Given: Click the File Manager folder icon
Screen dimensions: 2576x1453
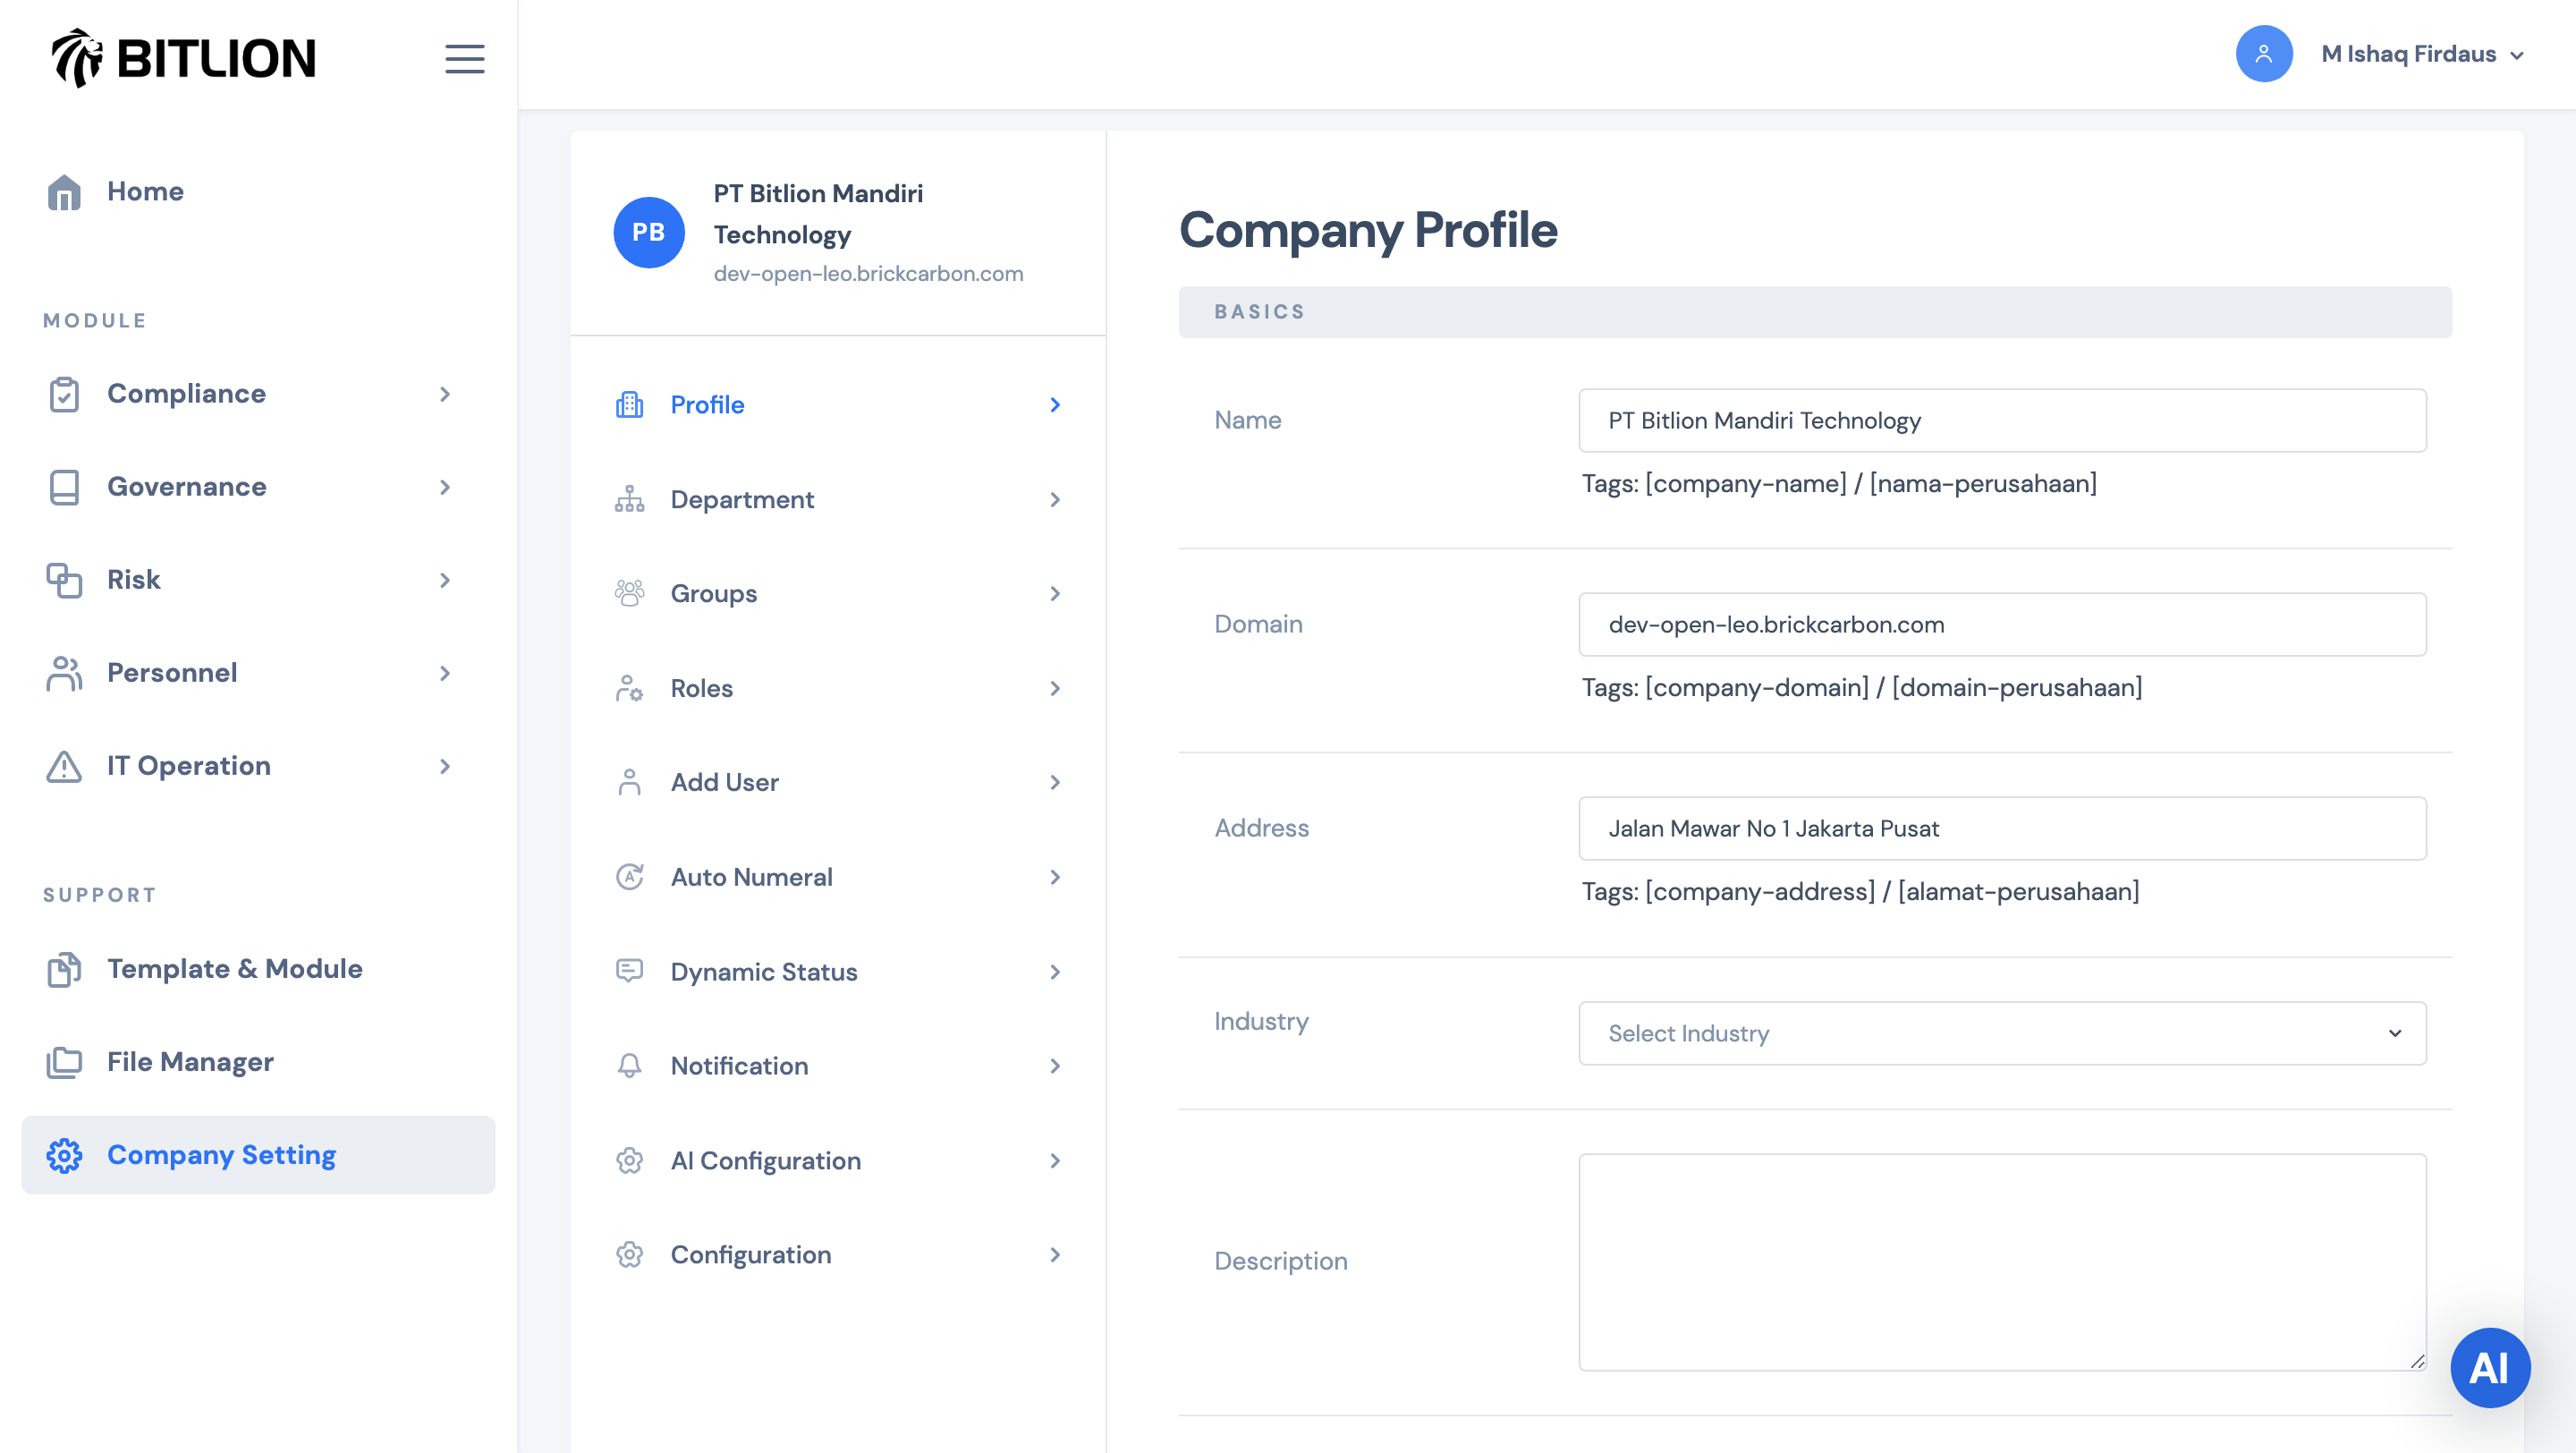Looking at the screenshot, I should 64,1062.
